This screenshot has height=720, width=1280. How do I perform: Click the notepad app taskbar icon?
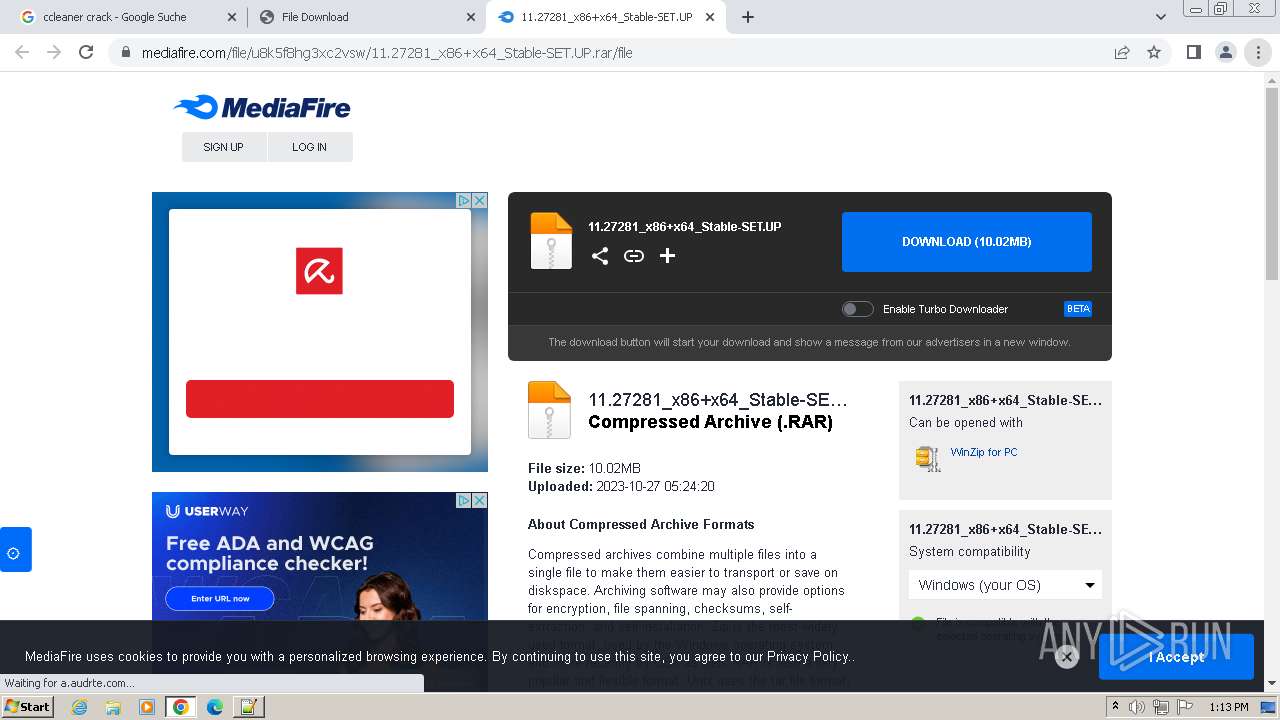point(248,707)
